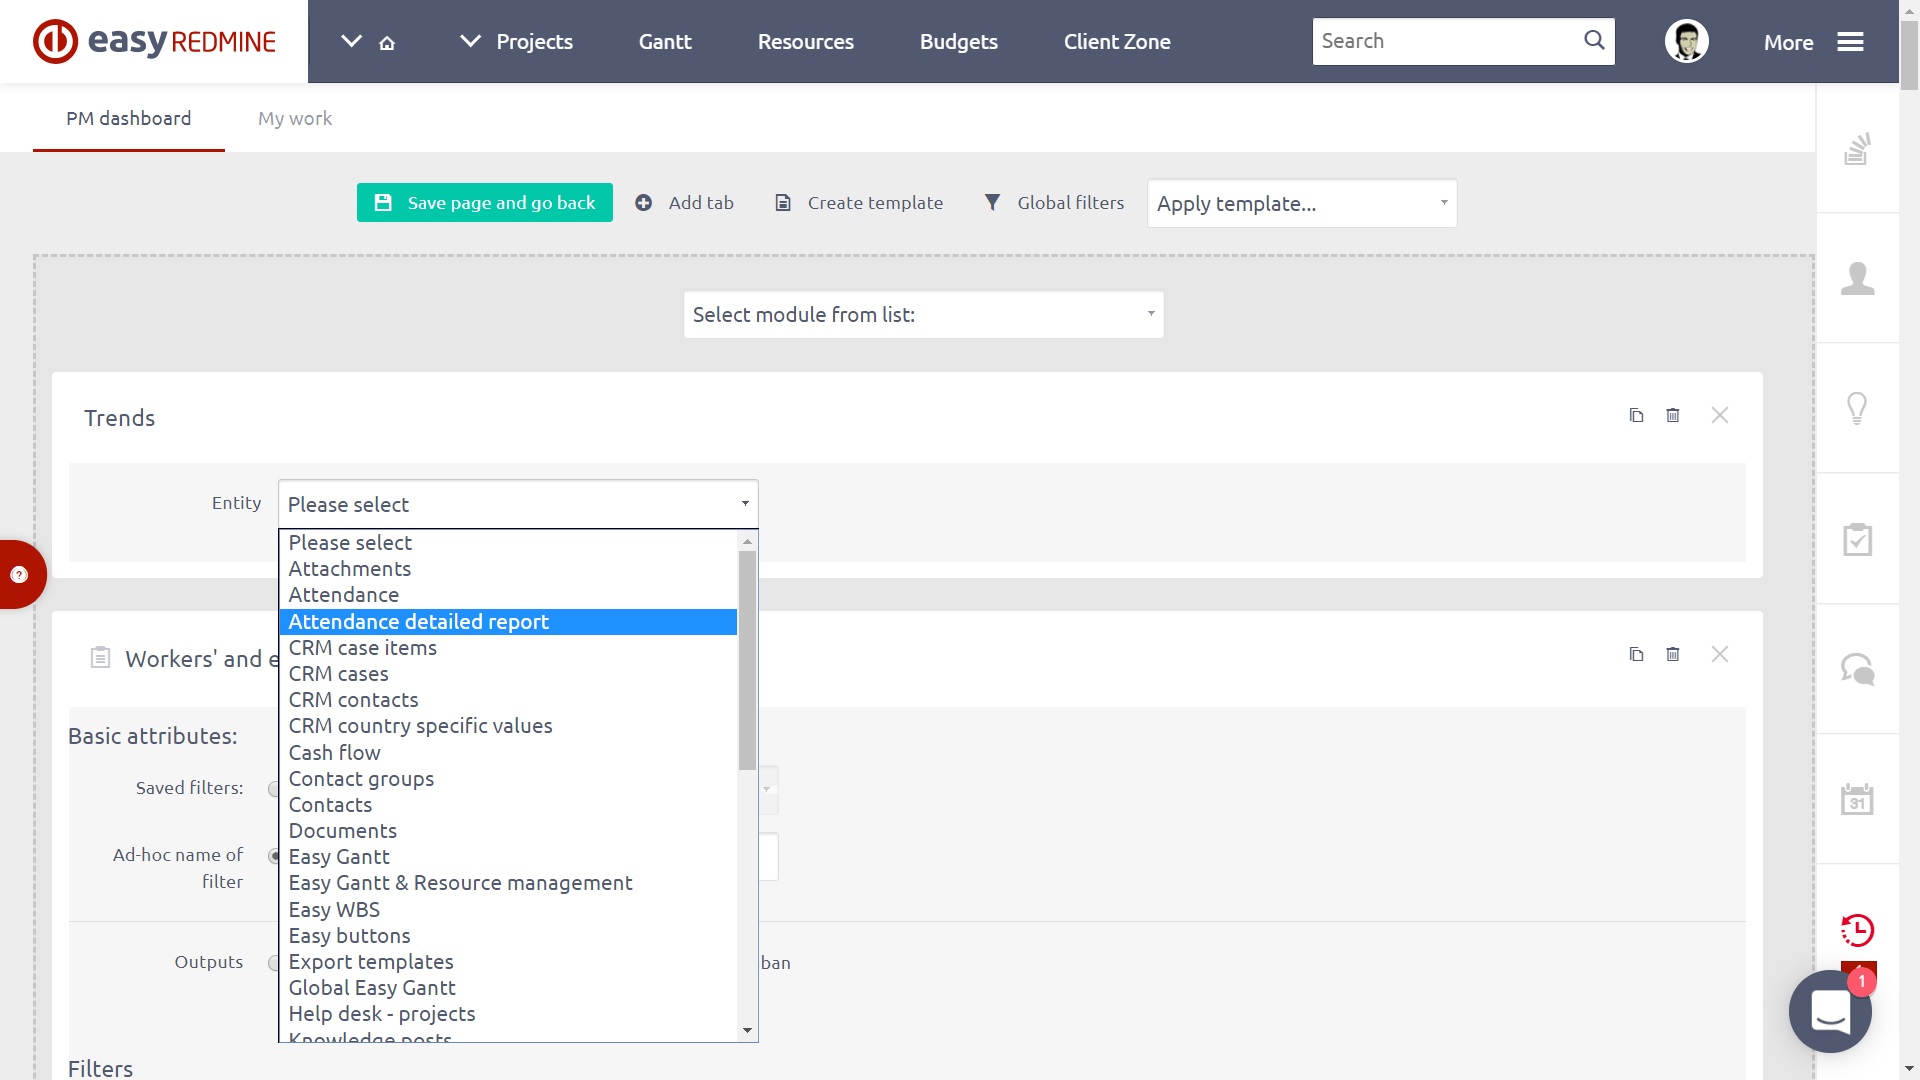
Task: Open the lightbulb sidebar icon
Action: [x=1857, y=408]
